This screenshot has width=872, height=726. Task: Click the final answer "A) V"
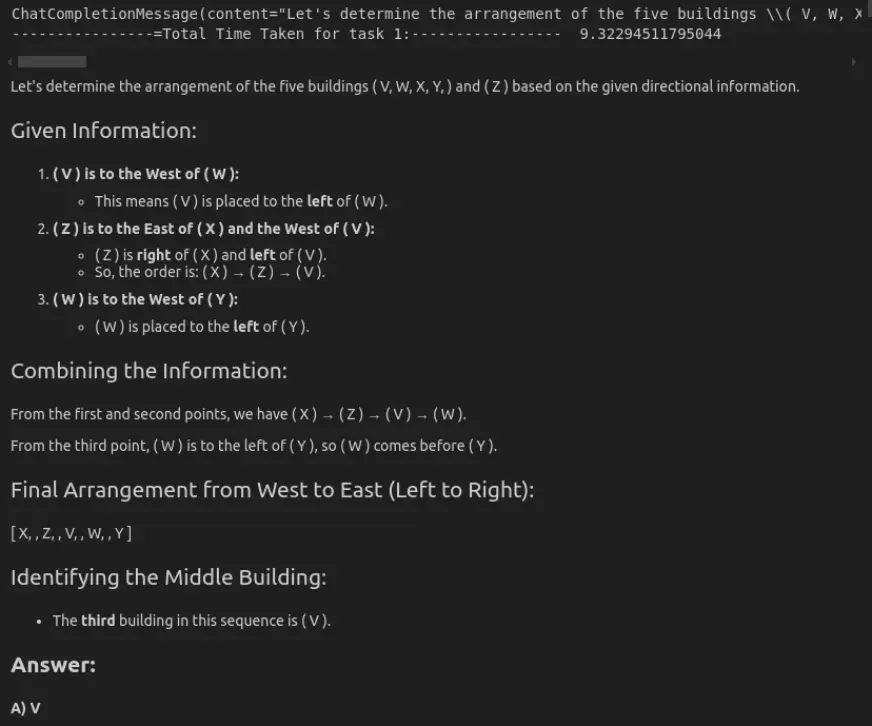[x=26, y=708]
